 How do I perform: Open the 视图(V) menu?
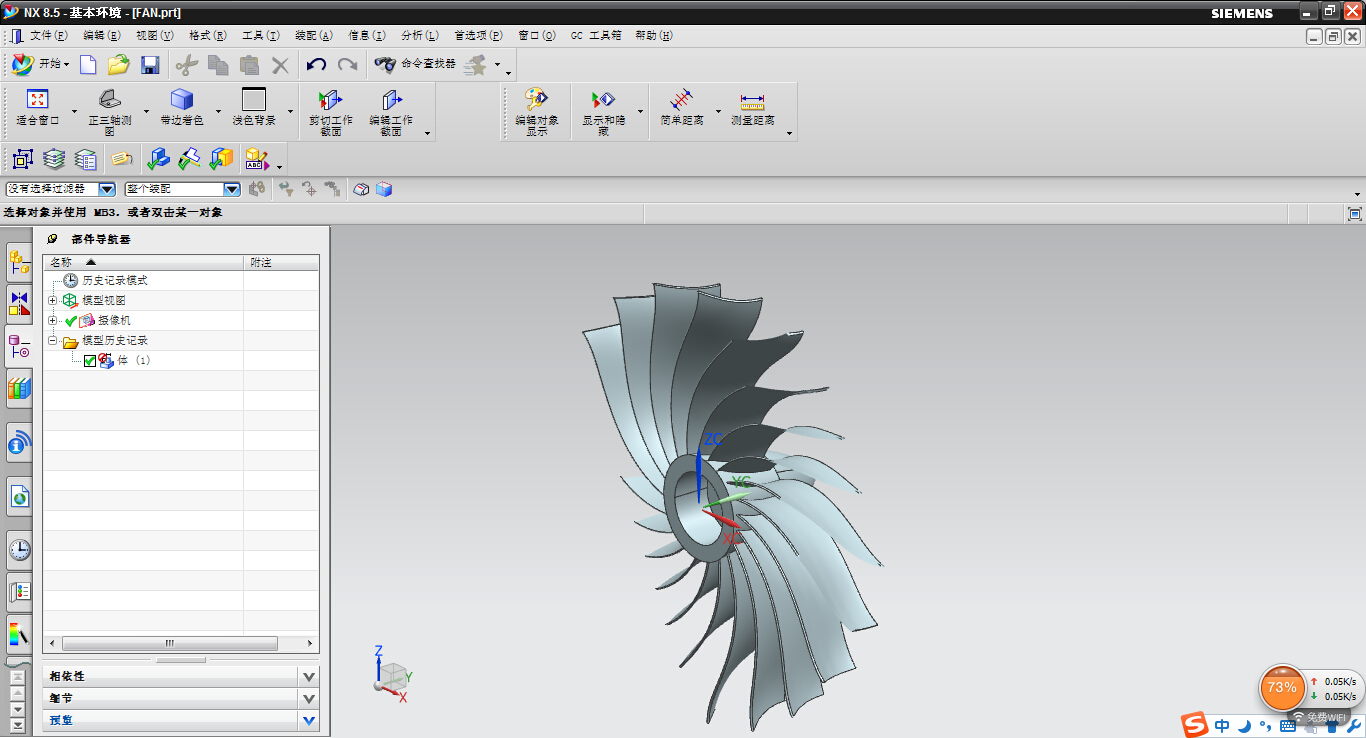point(154,35)
